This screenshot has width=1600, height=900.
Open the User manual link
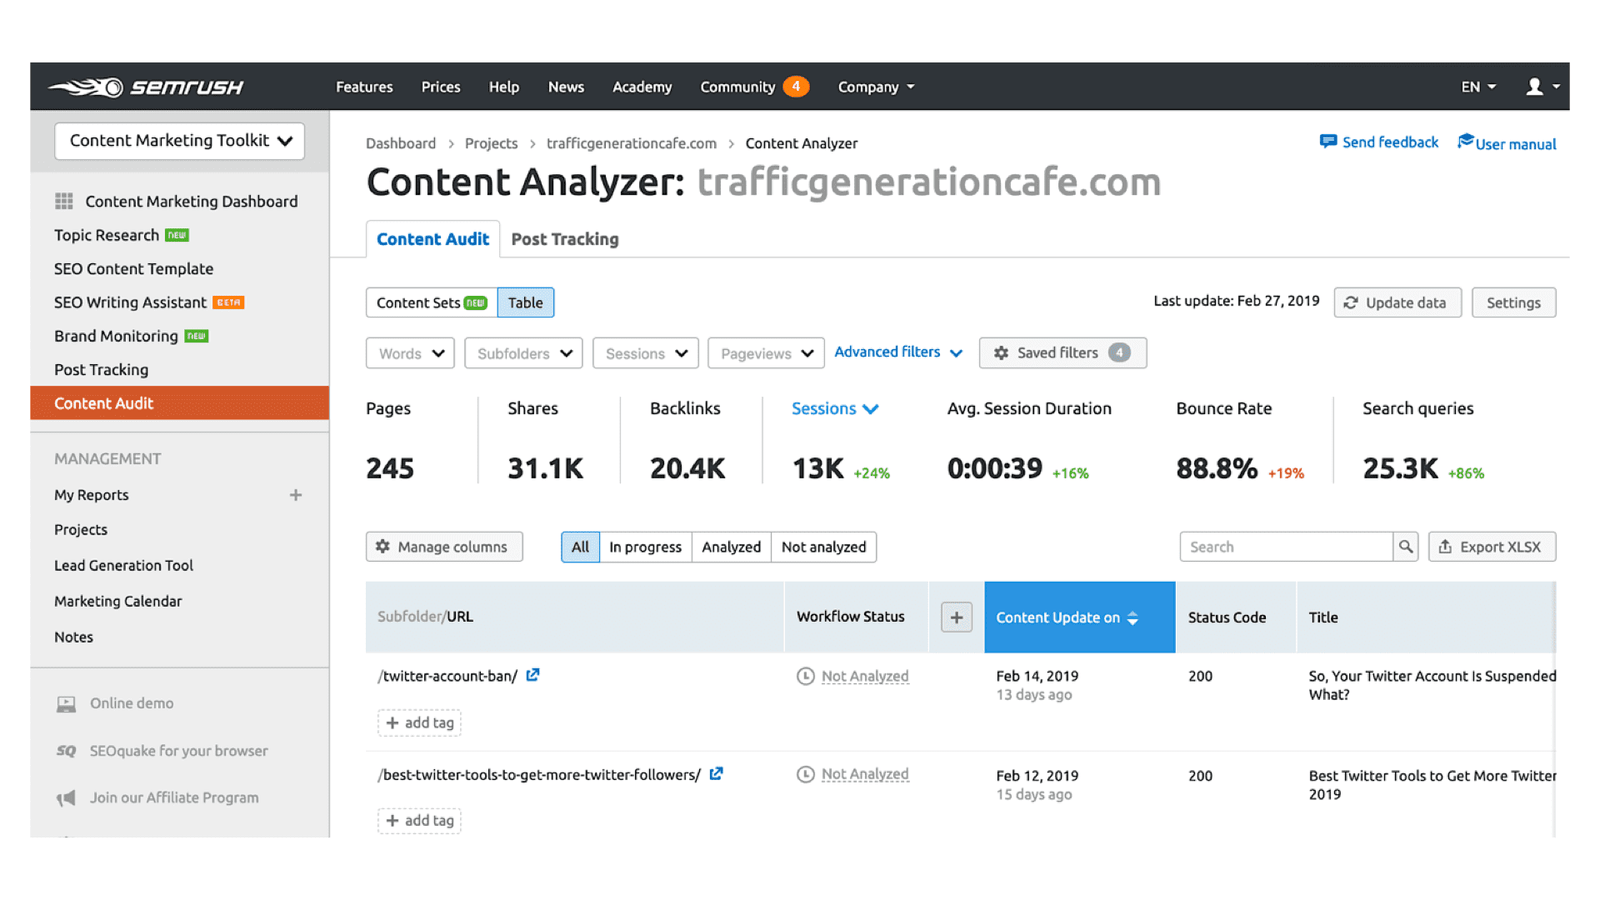[x=1514, y=143]
